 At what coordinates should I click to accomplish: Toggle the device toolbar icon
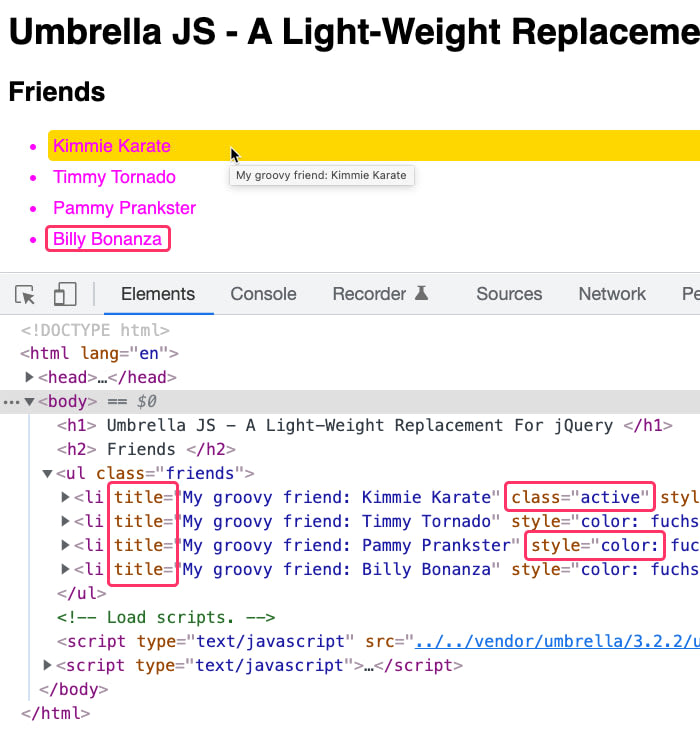pyautogui.click(x=65, y=294)
